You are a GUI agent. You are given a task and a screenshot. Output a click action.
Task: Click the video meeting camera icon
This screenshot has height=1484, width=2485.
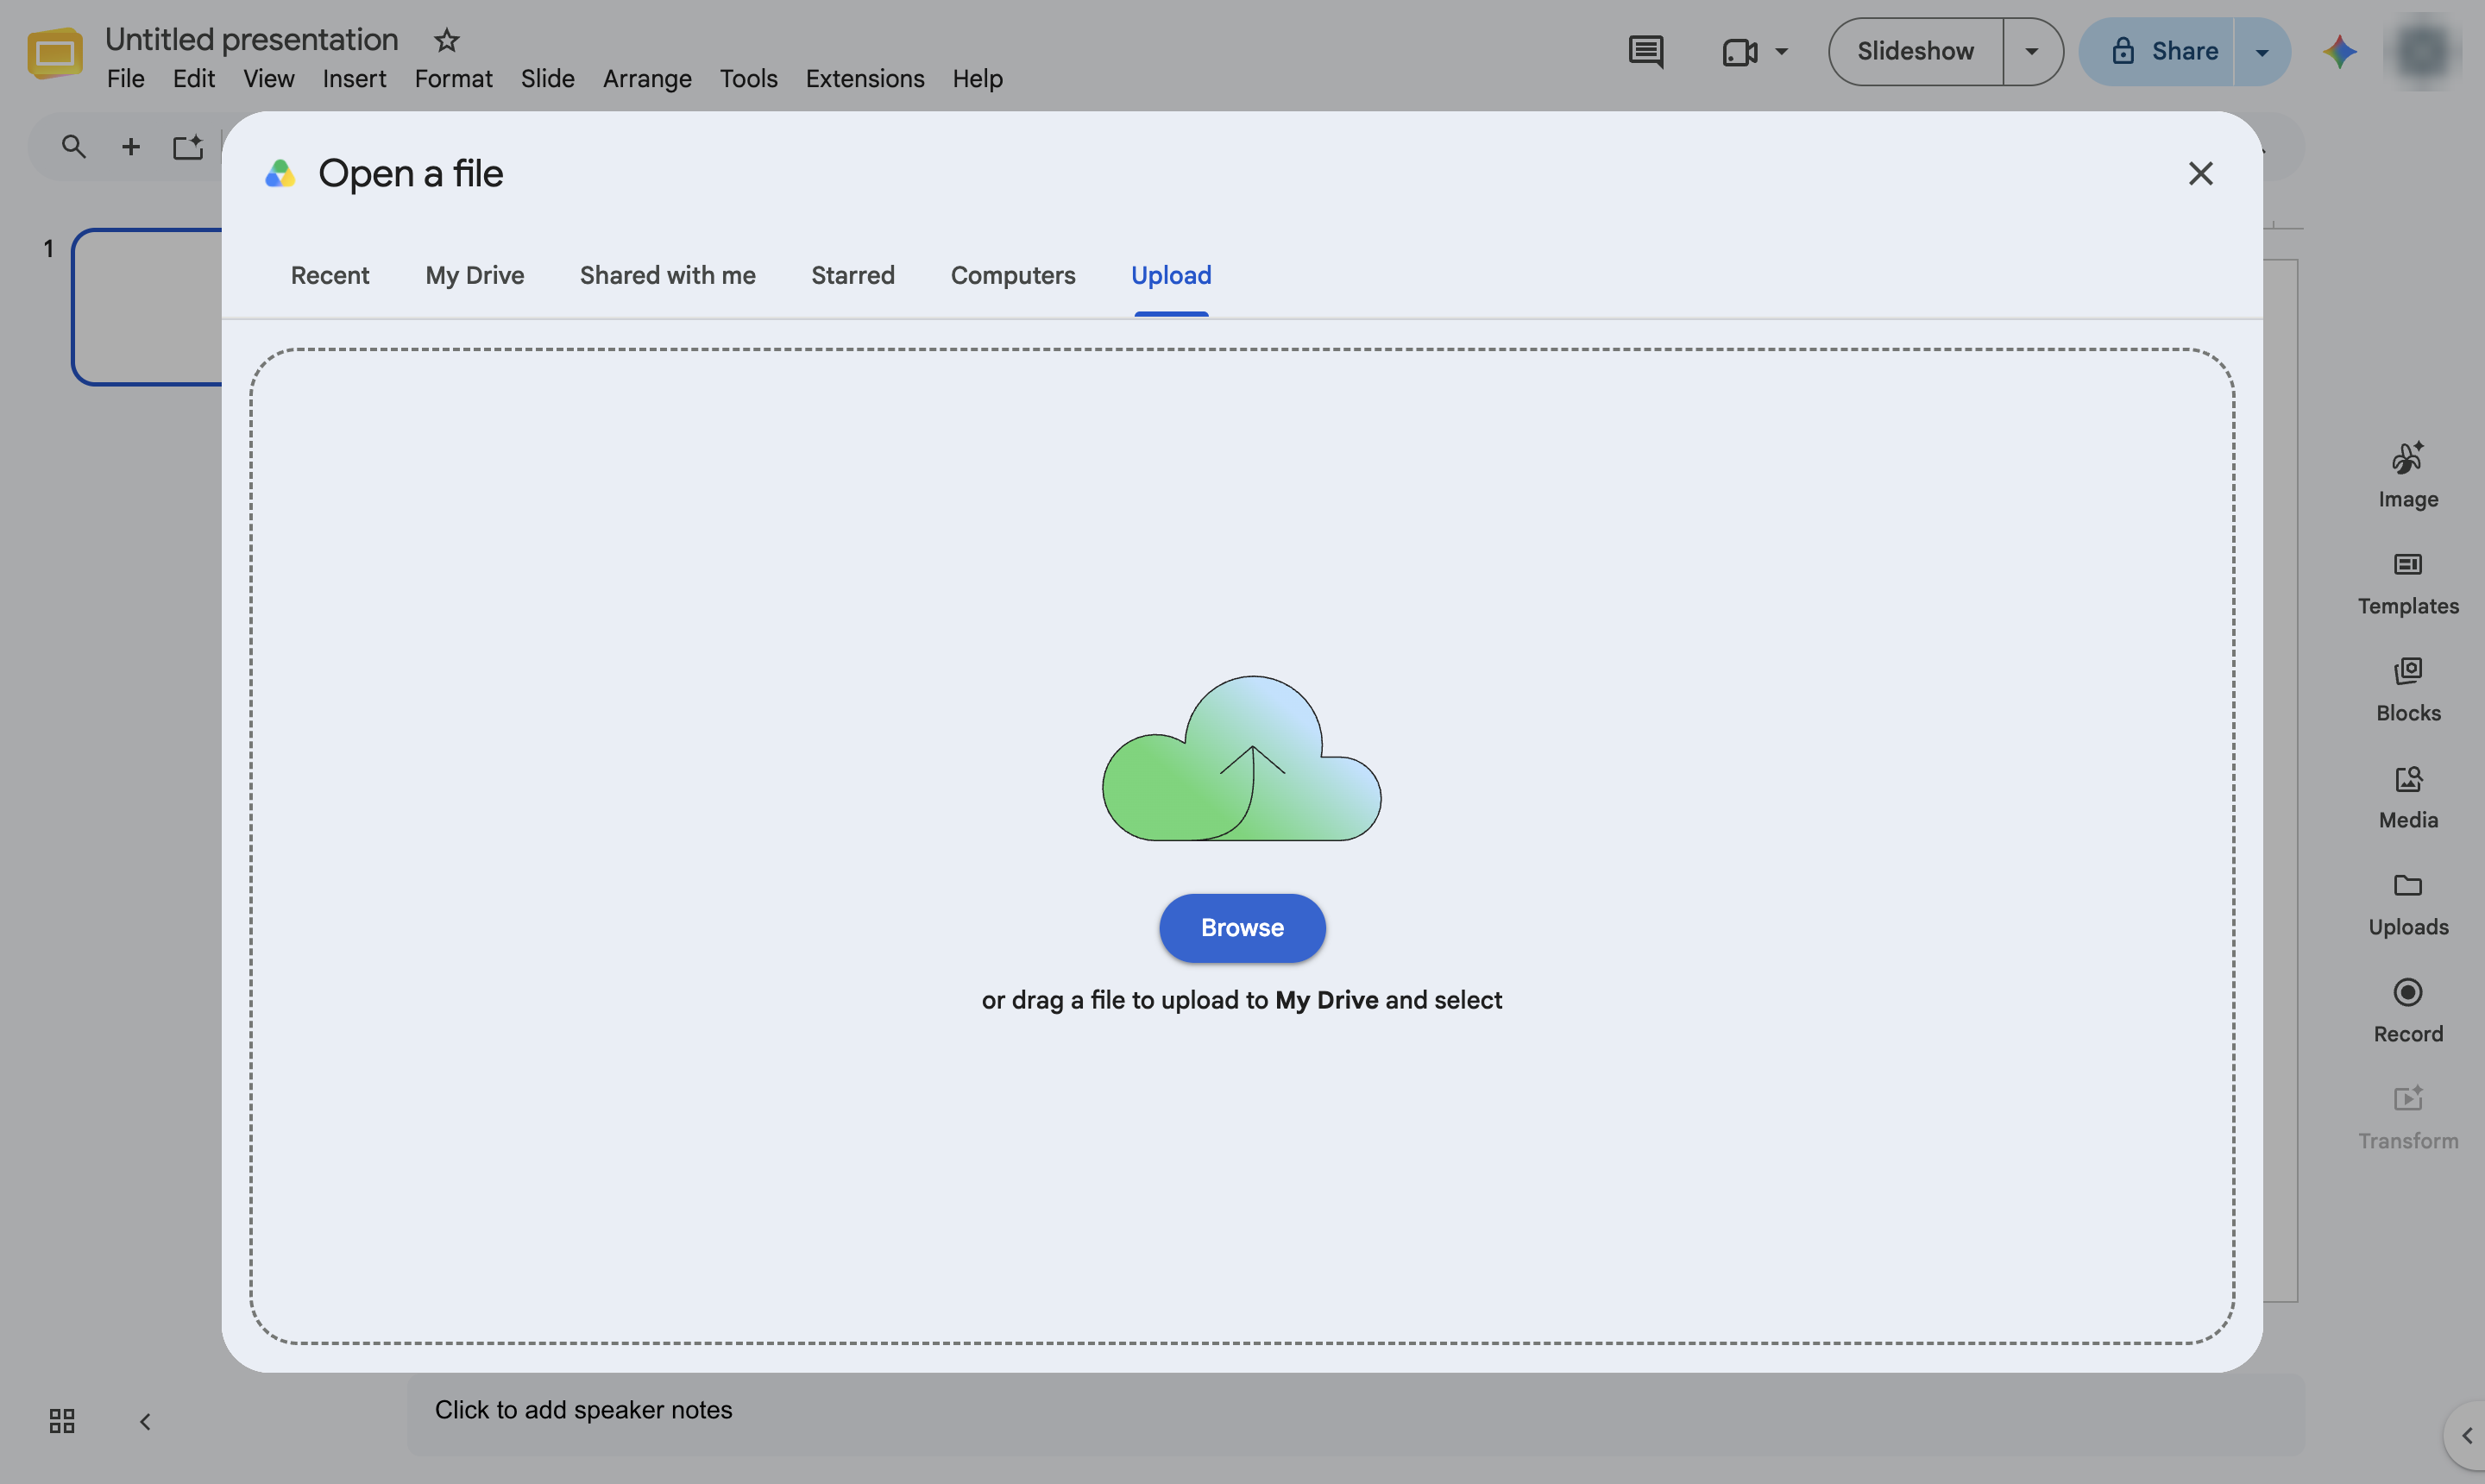pyautogui.click(x=1740, y=51)
